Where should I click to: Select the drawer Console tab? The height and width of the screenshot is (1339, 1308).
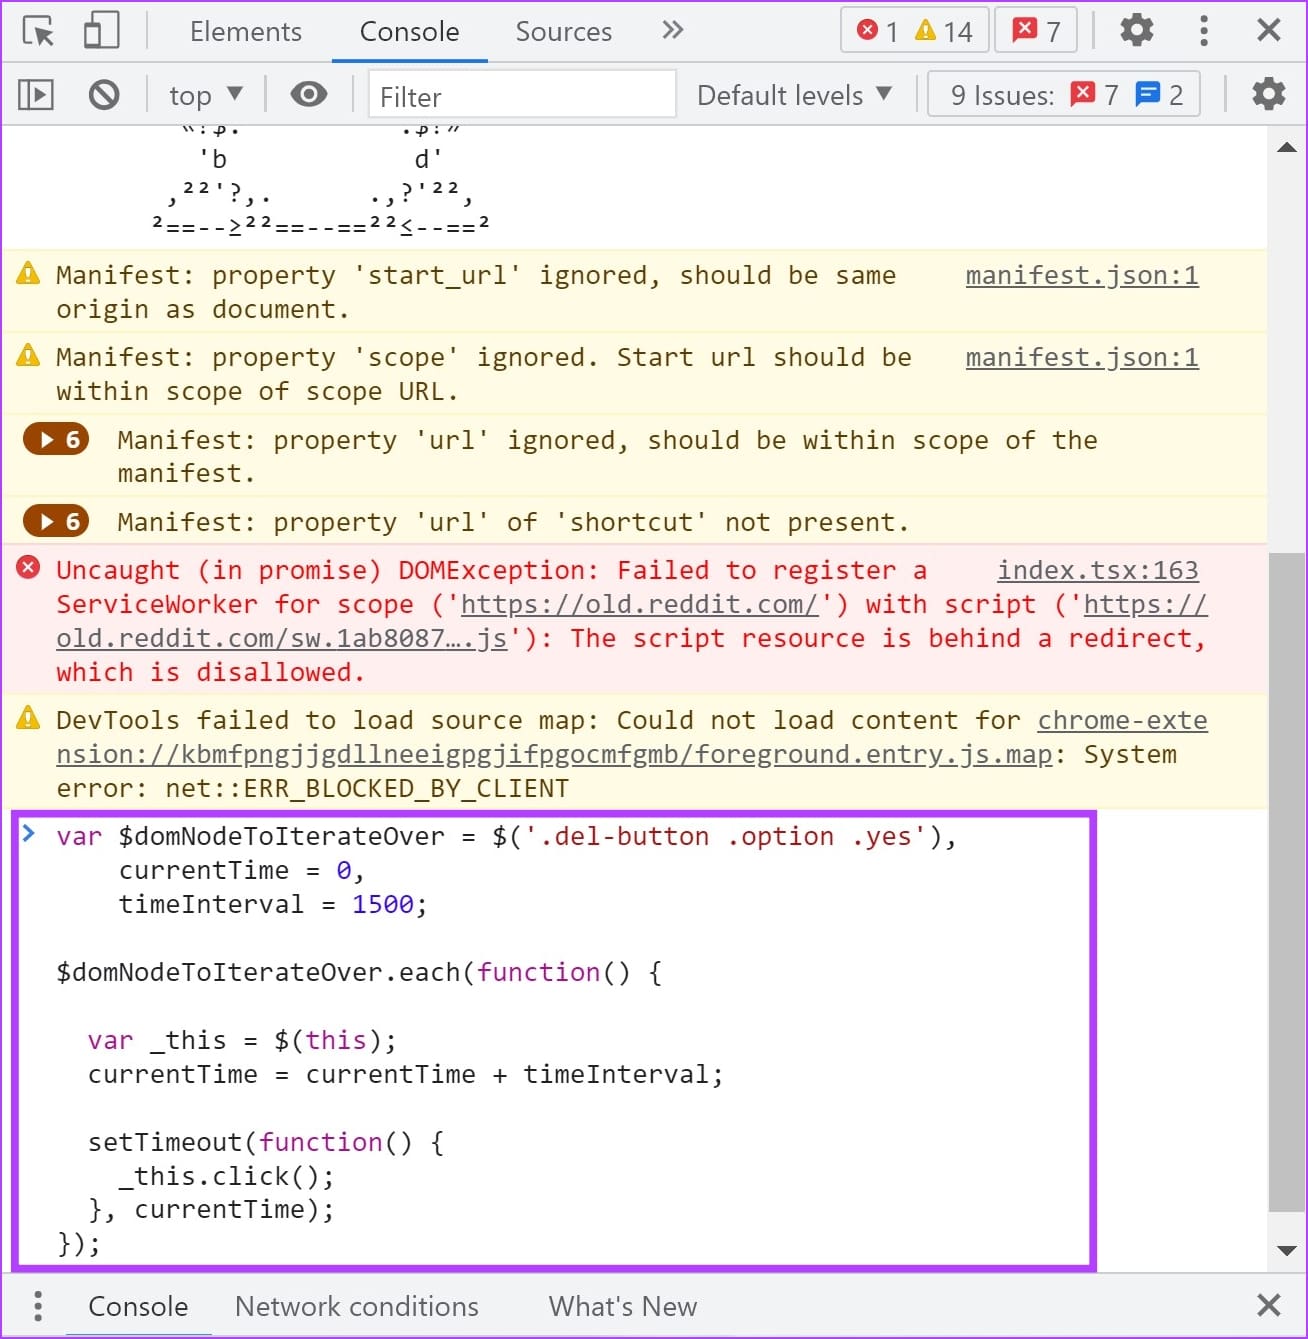138,1306
